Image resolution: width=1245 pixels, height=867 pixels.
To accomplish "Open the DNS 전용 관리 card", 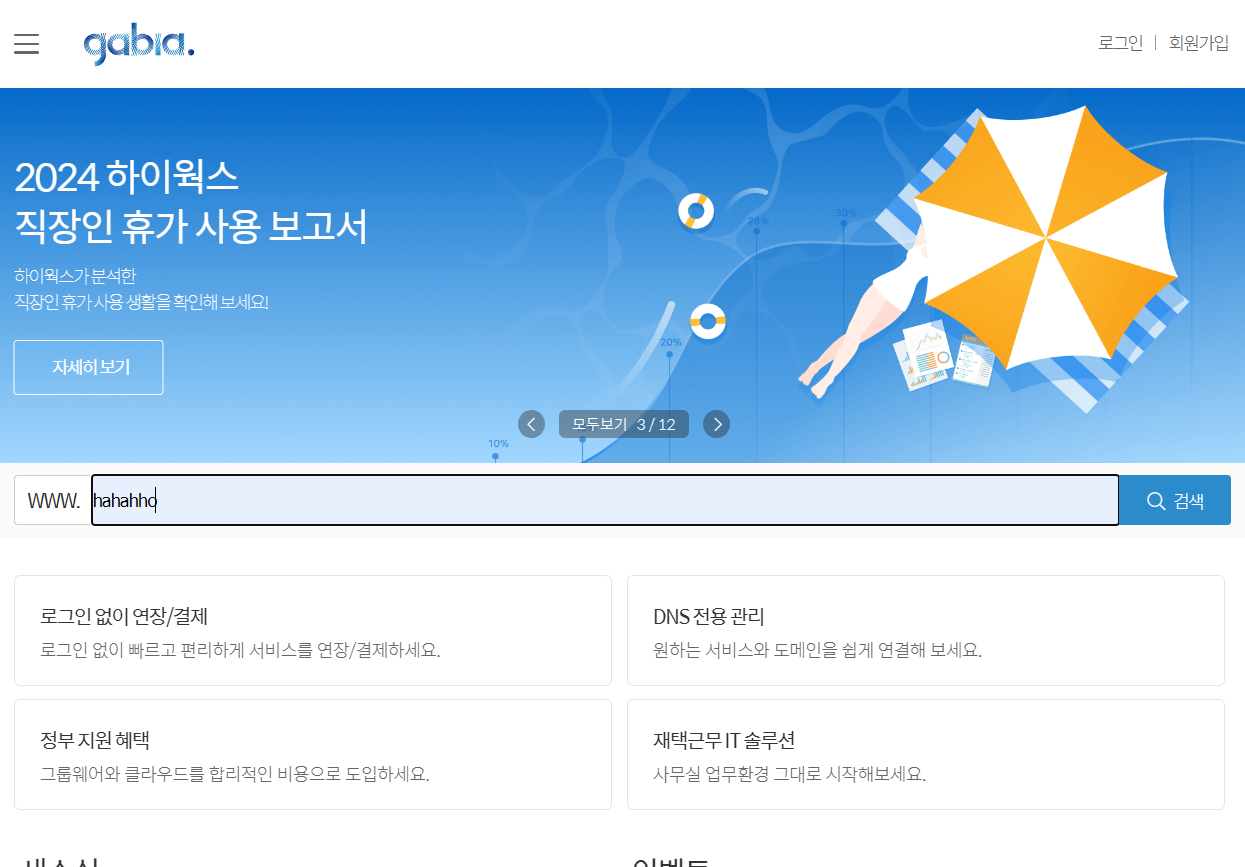I will 926,630.
